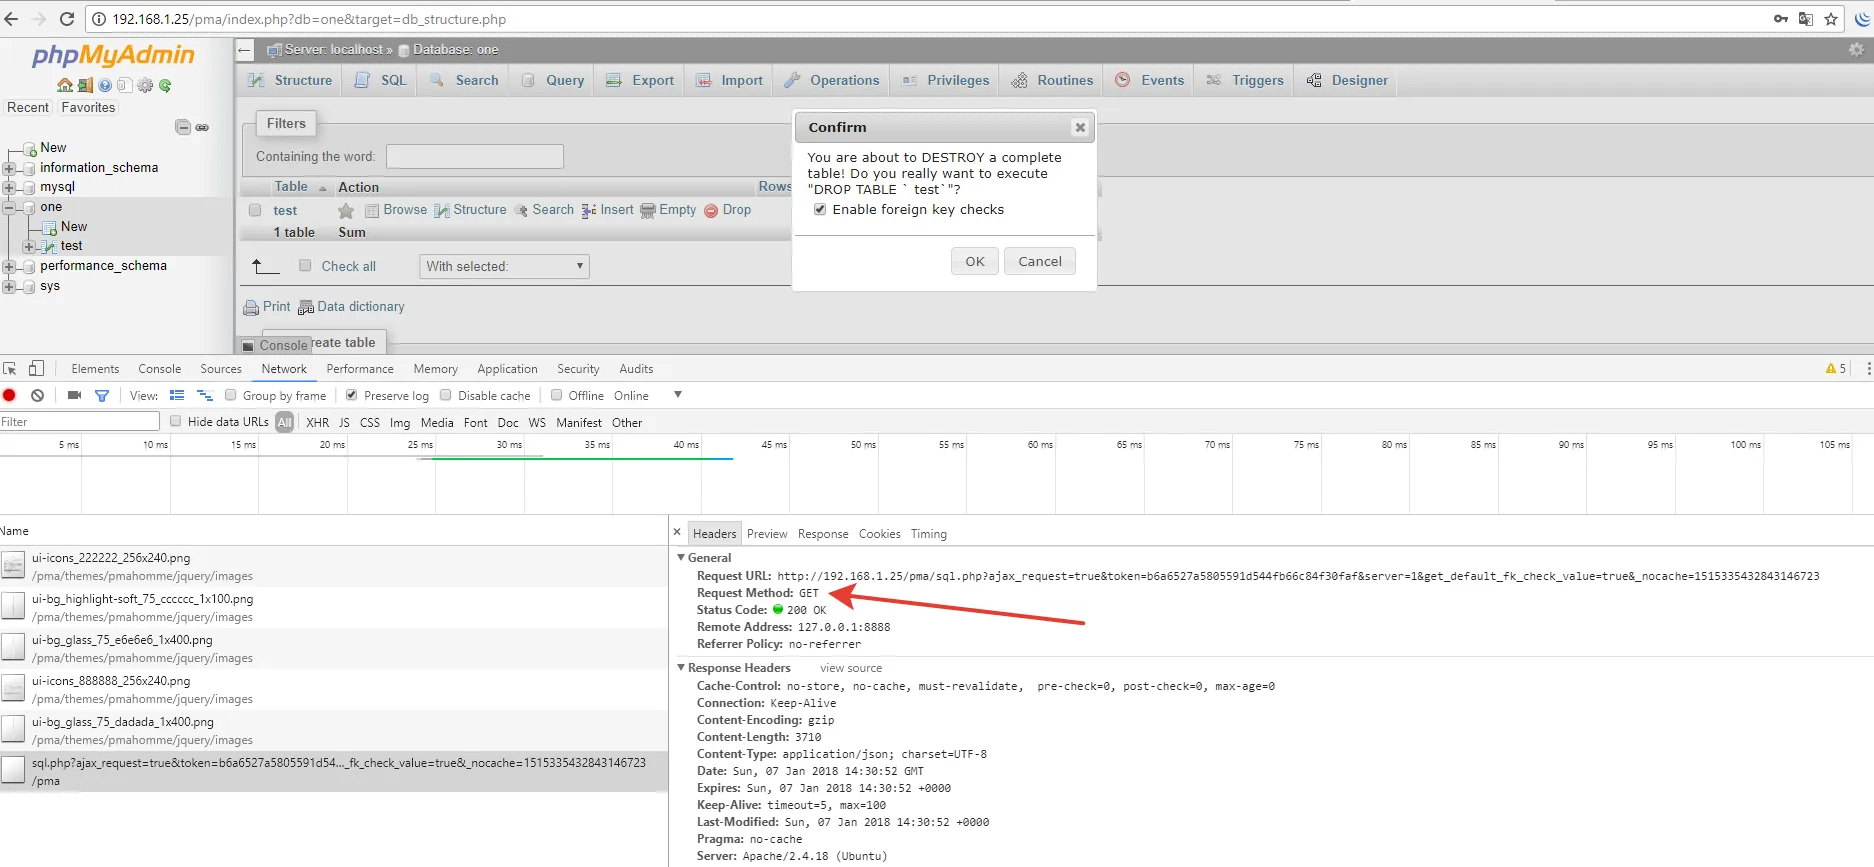Click the translate page icon in address bar
The image size is (1874, 867).
click(1806, 19)
